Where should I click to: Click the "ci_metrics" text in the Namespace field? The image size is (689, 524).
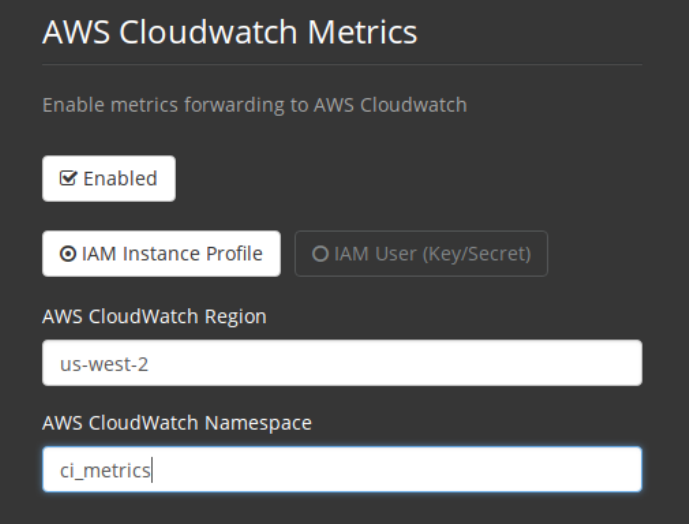tap(105, 470)
